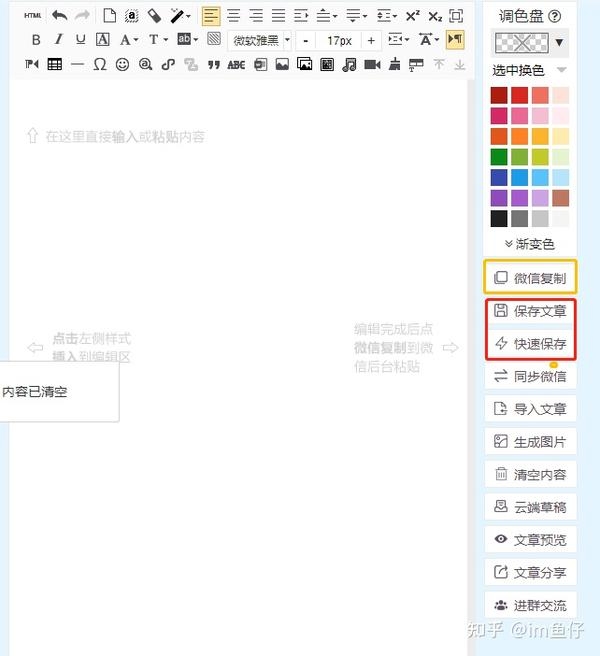Undo the last edit
600x656 pixels.
tap(59, 16)
